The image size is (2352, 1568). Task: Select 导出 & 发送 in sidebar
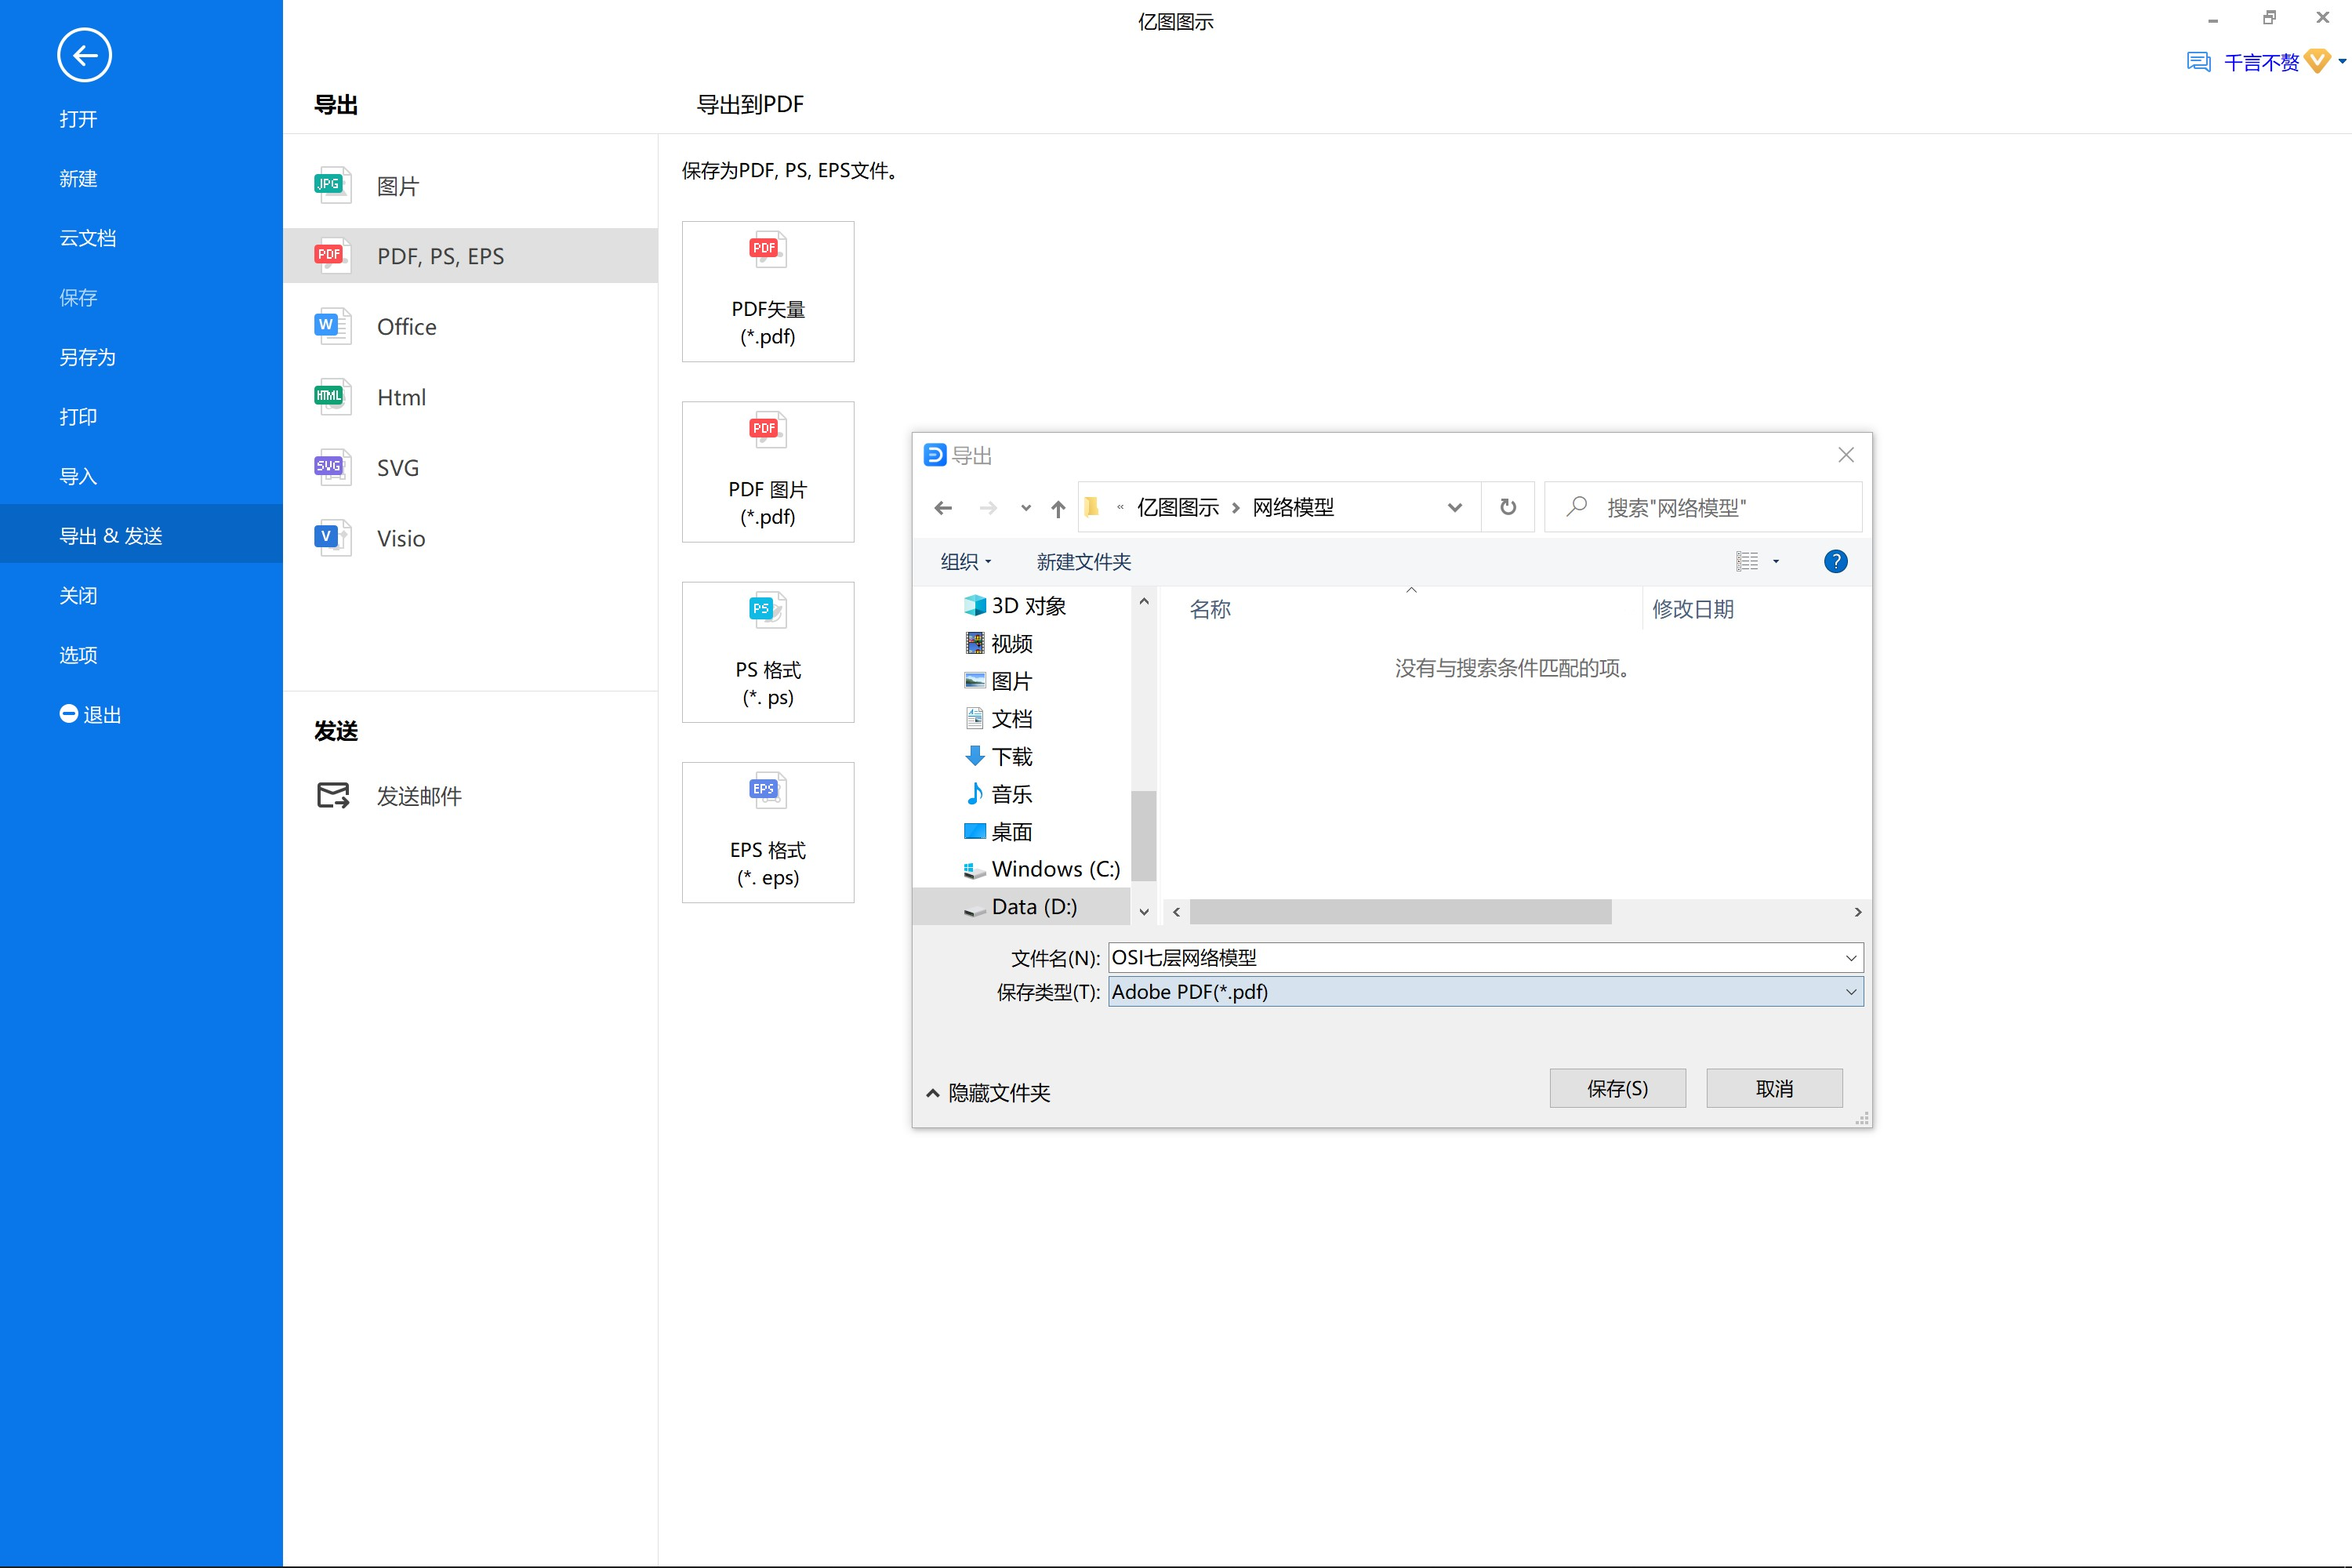click(141, 535)
